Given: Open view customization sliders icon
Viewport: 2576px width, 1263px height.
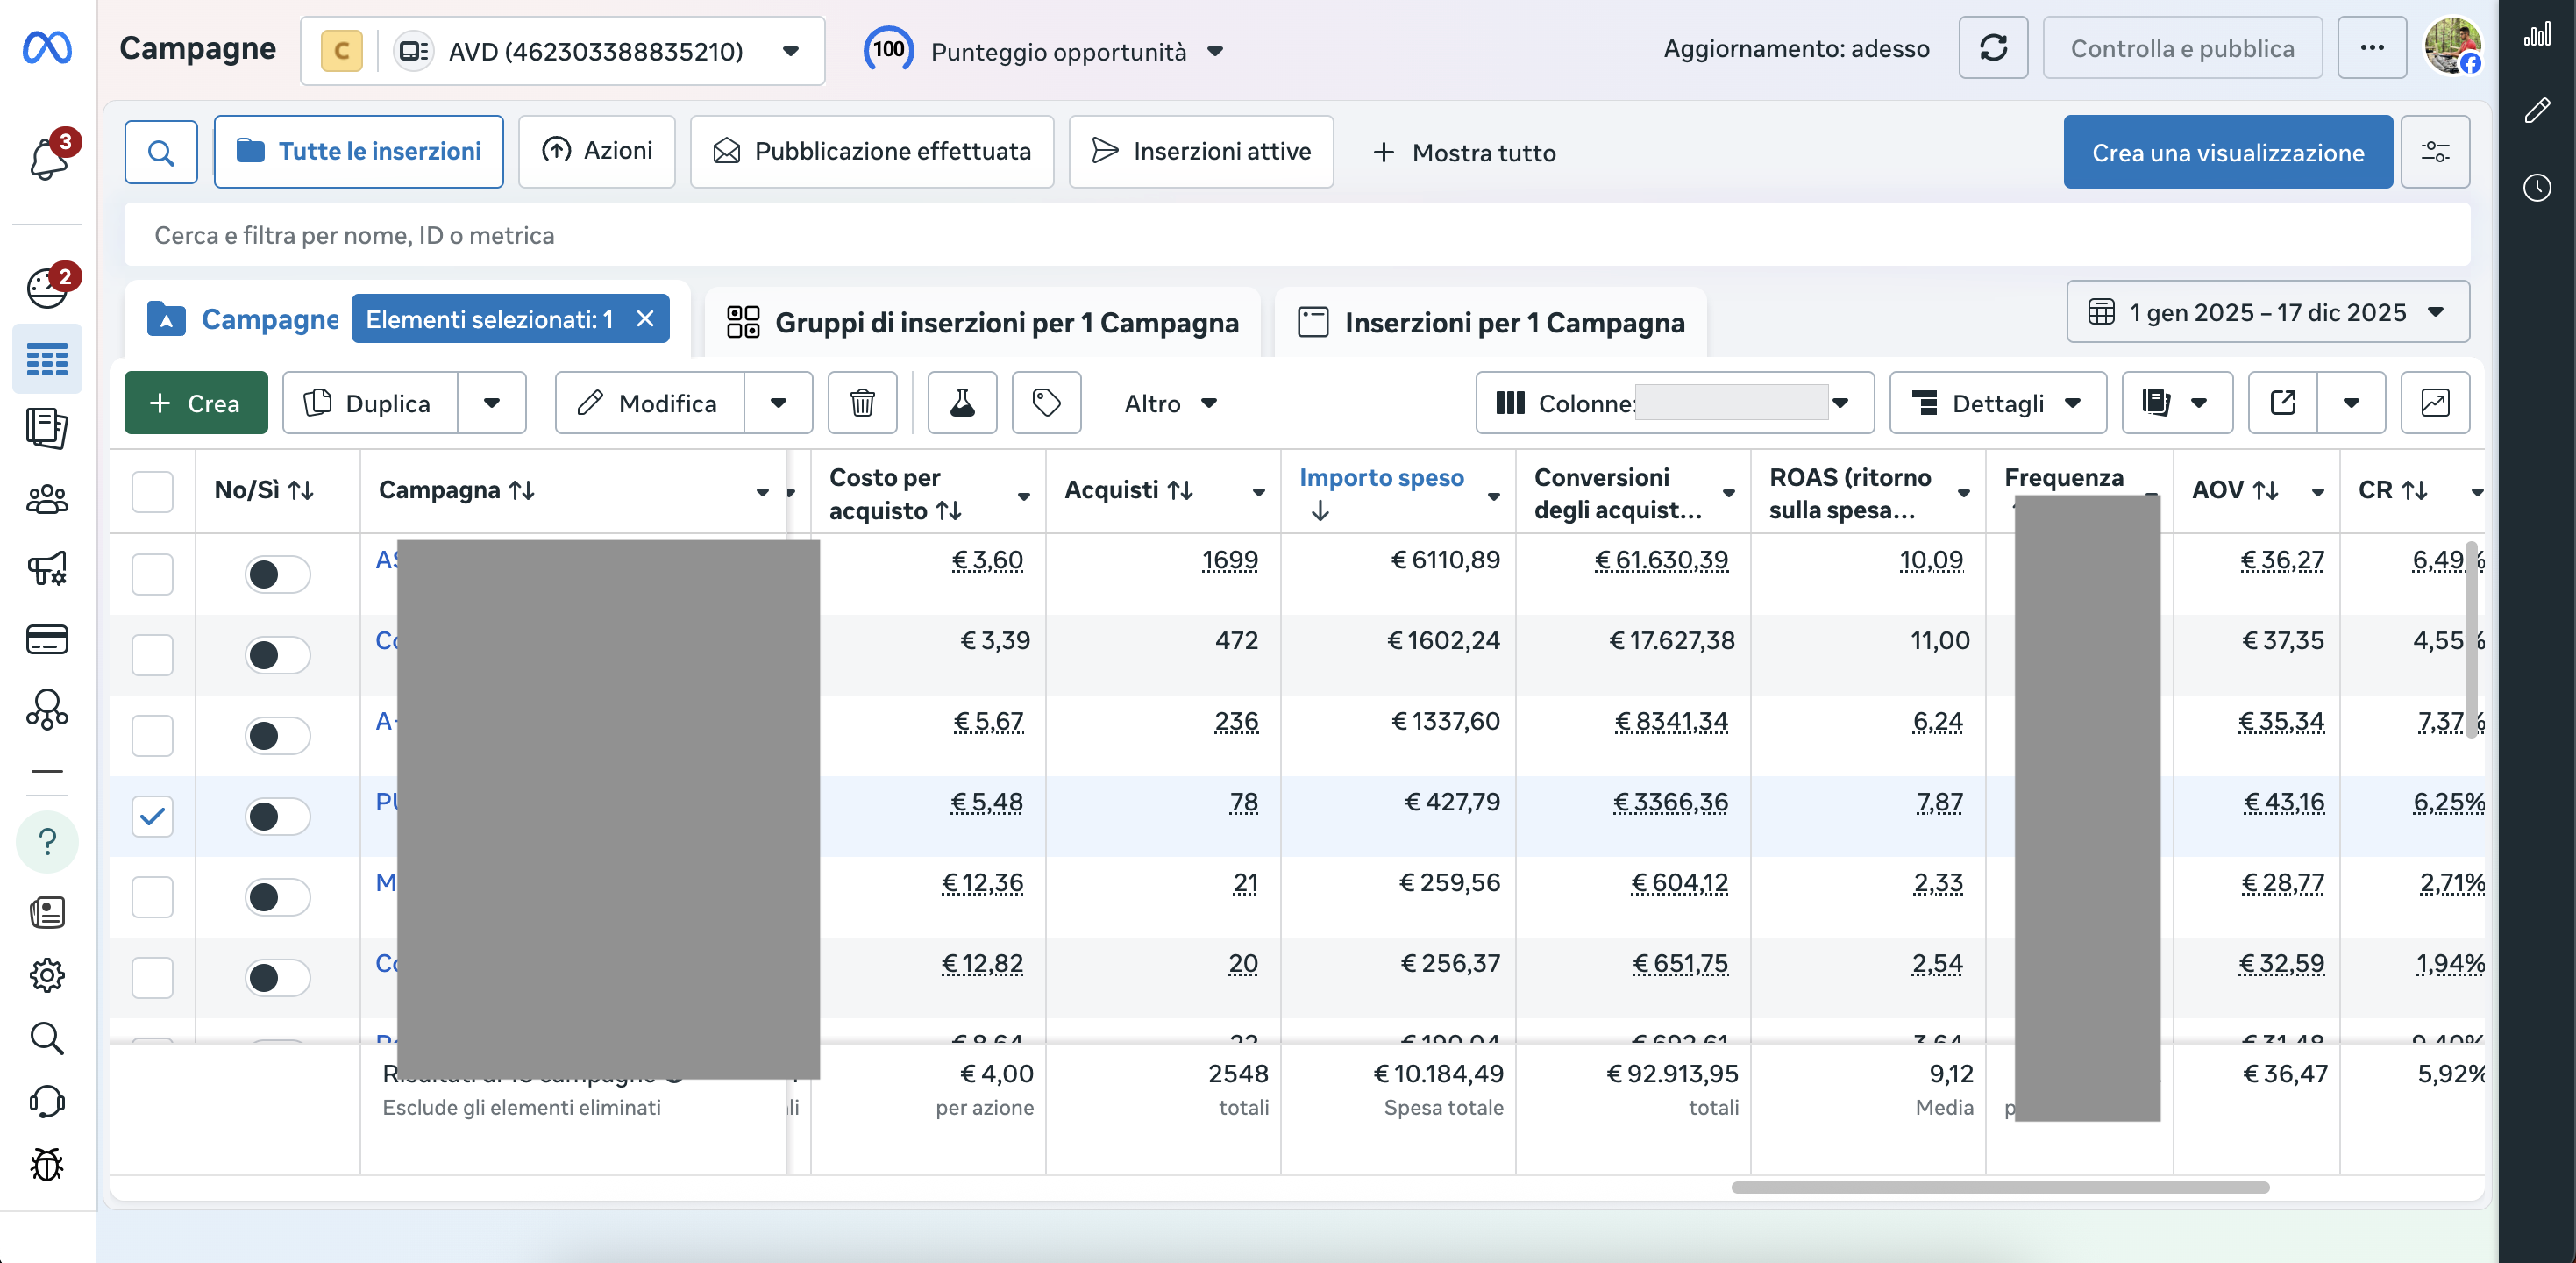Looking at the screenshot, I should (x=2434, y=152).
